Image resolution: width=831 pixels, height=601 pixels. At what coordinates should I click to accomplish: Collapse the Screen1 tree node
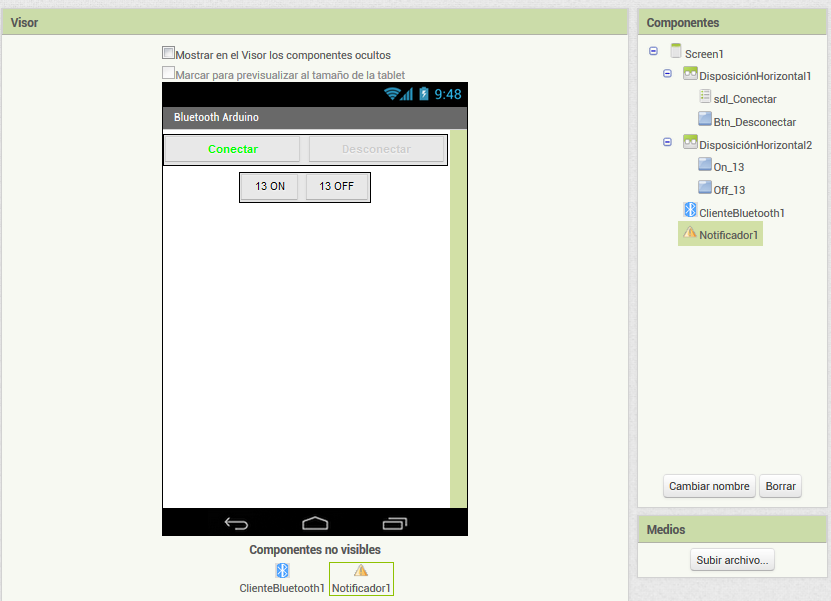(653, 51)
